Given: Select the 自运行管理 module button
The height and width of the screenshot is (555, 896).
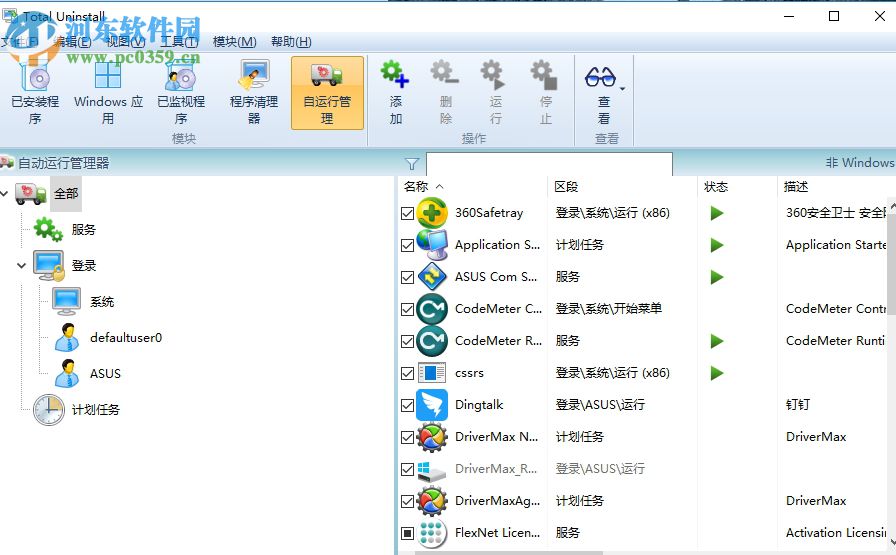Looking at the screenshot, I should (327, 93).
